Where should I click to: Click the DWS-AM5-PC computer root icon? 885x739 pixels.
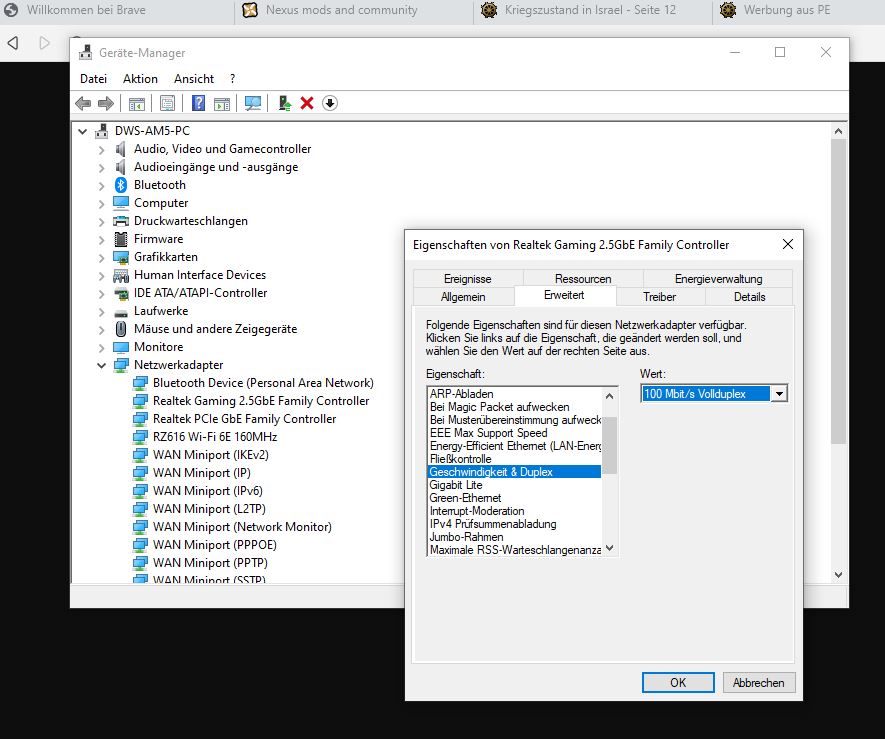[x=102, y=130]
